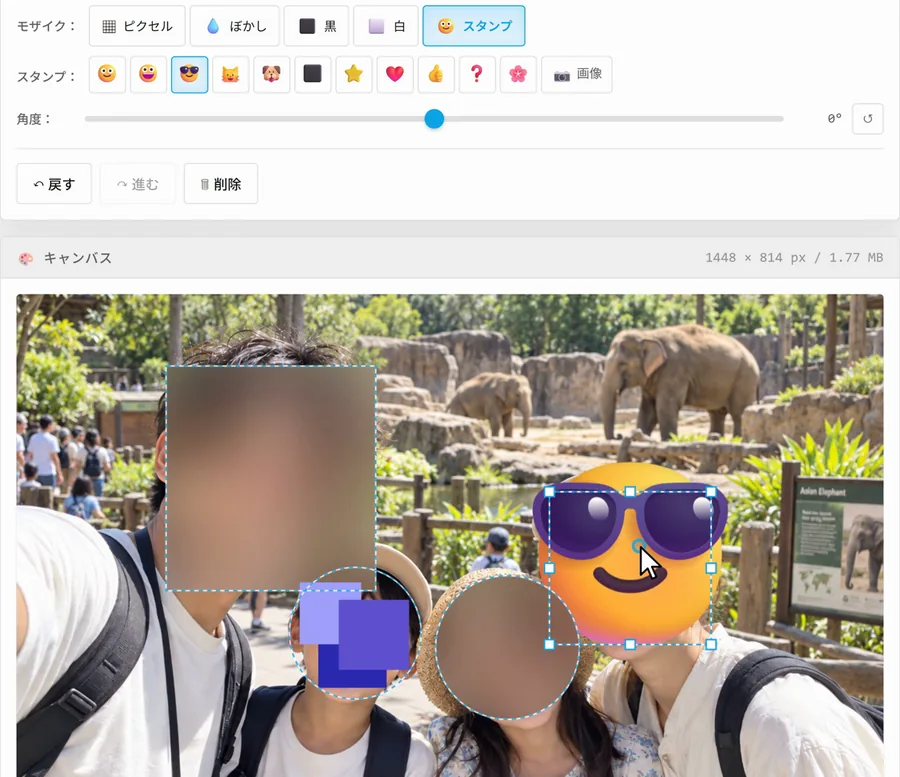Click the bottom-left handle of the sunglasses stamp
Screen dimensions: 900x777
(x=549, y=644)
